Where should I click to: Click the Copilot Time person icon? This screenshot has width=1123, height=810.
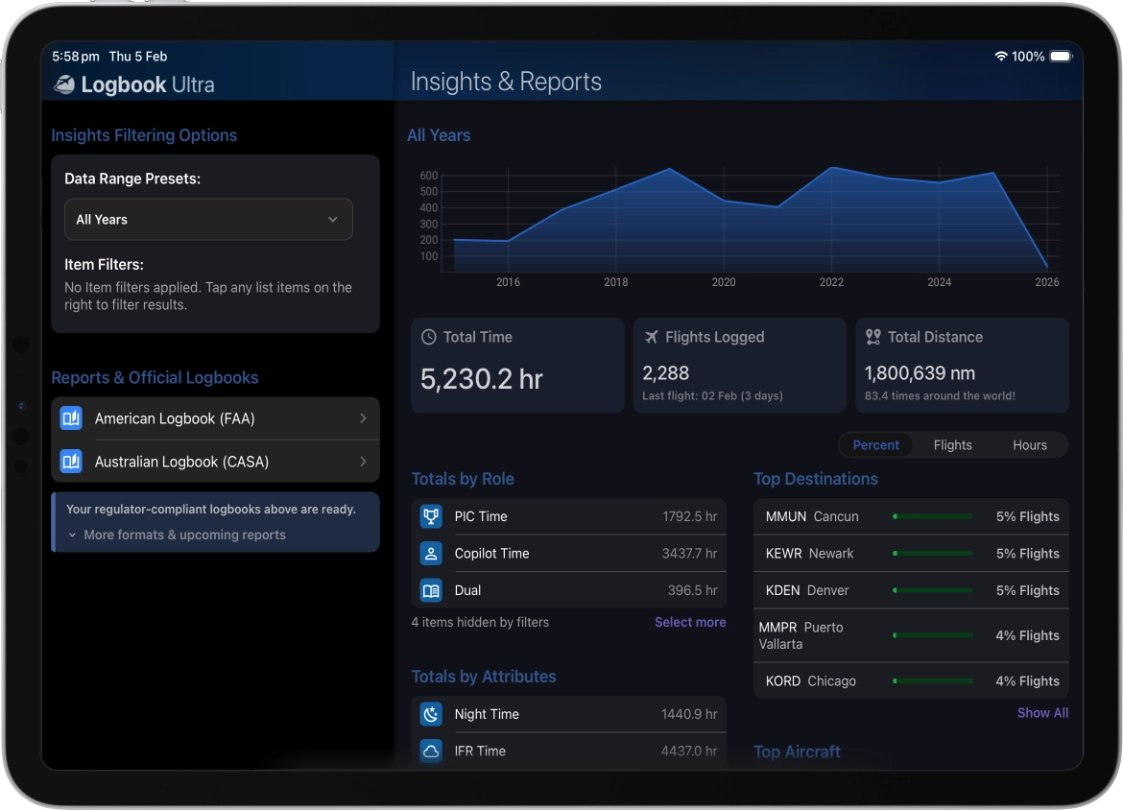(431, 553)
